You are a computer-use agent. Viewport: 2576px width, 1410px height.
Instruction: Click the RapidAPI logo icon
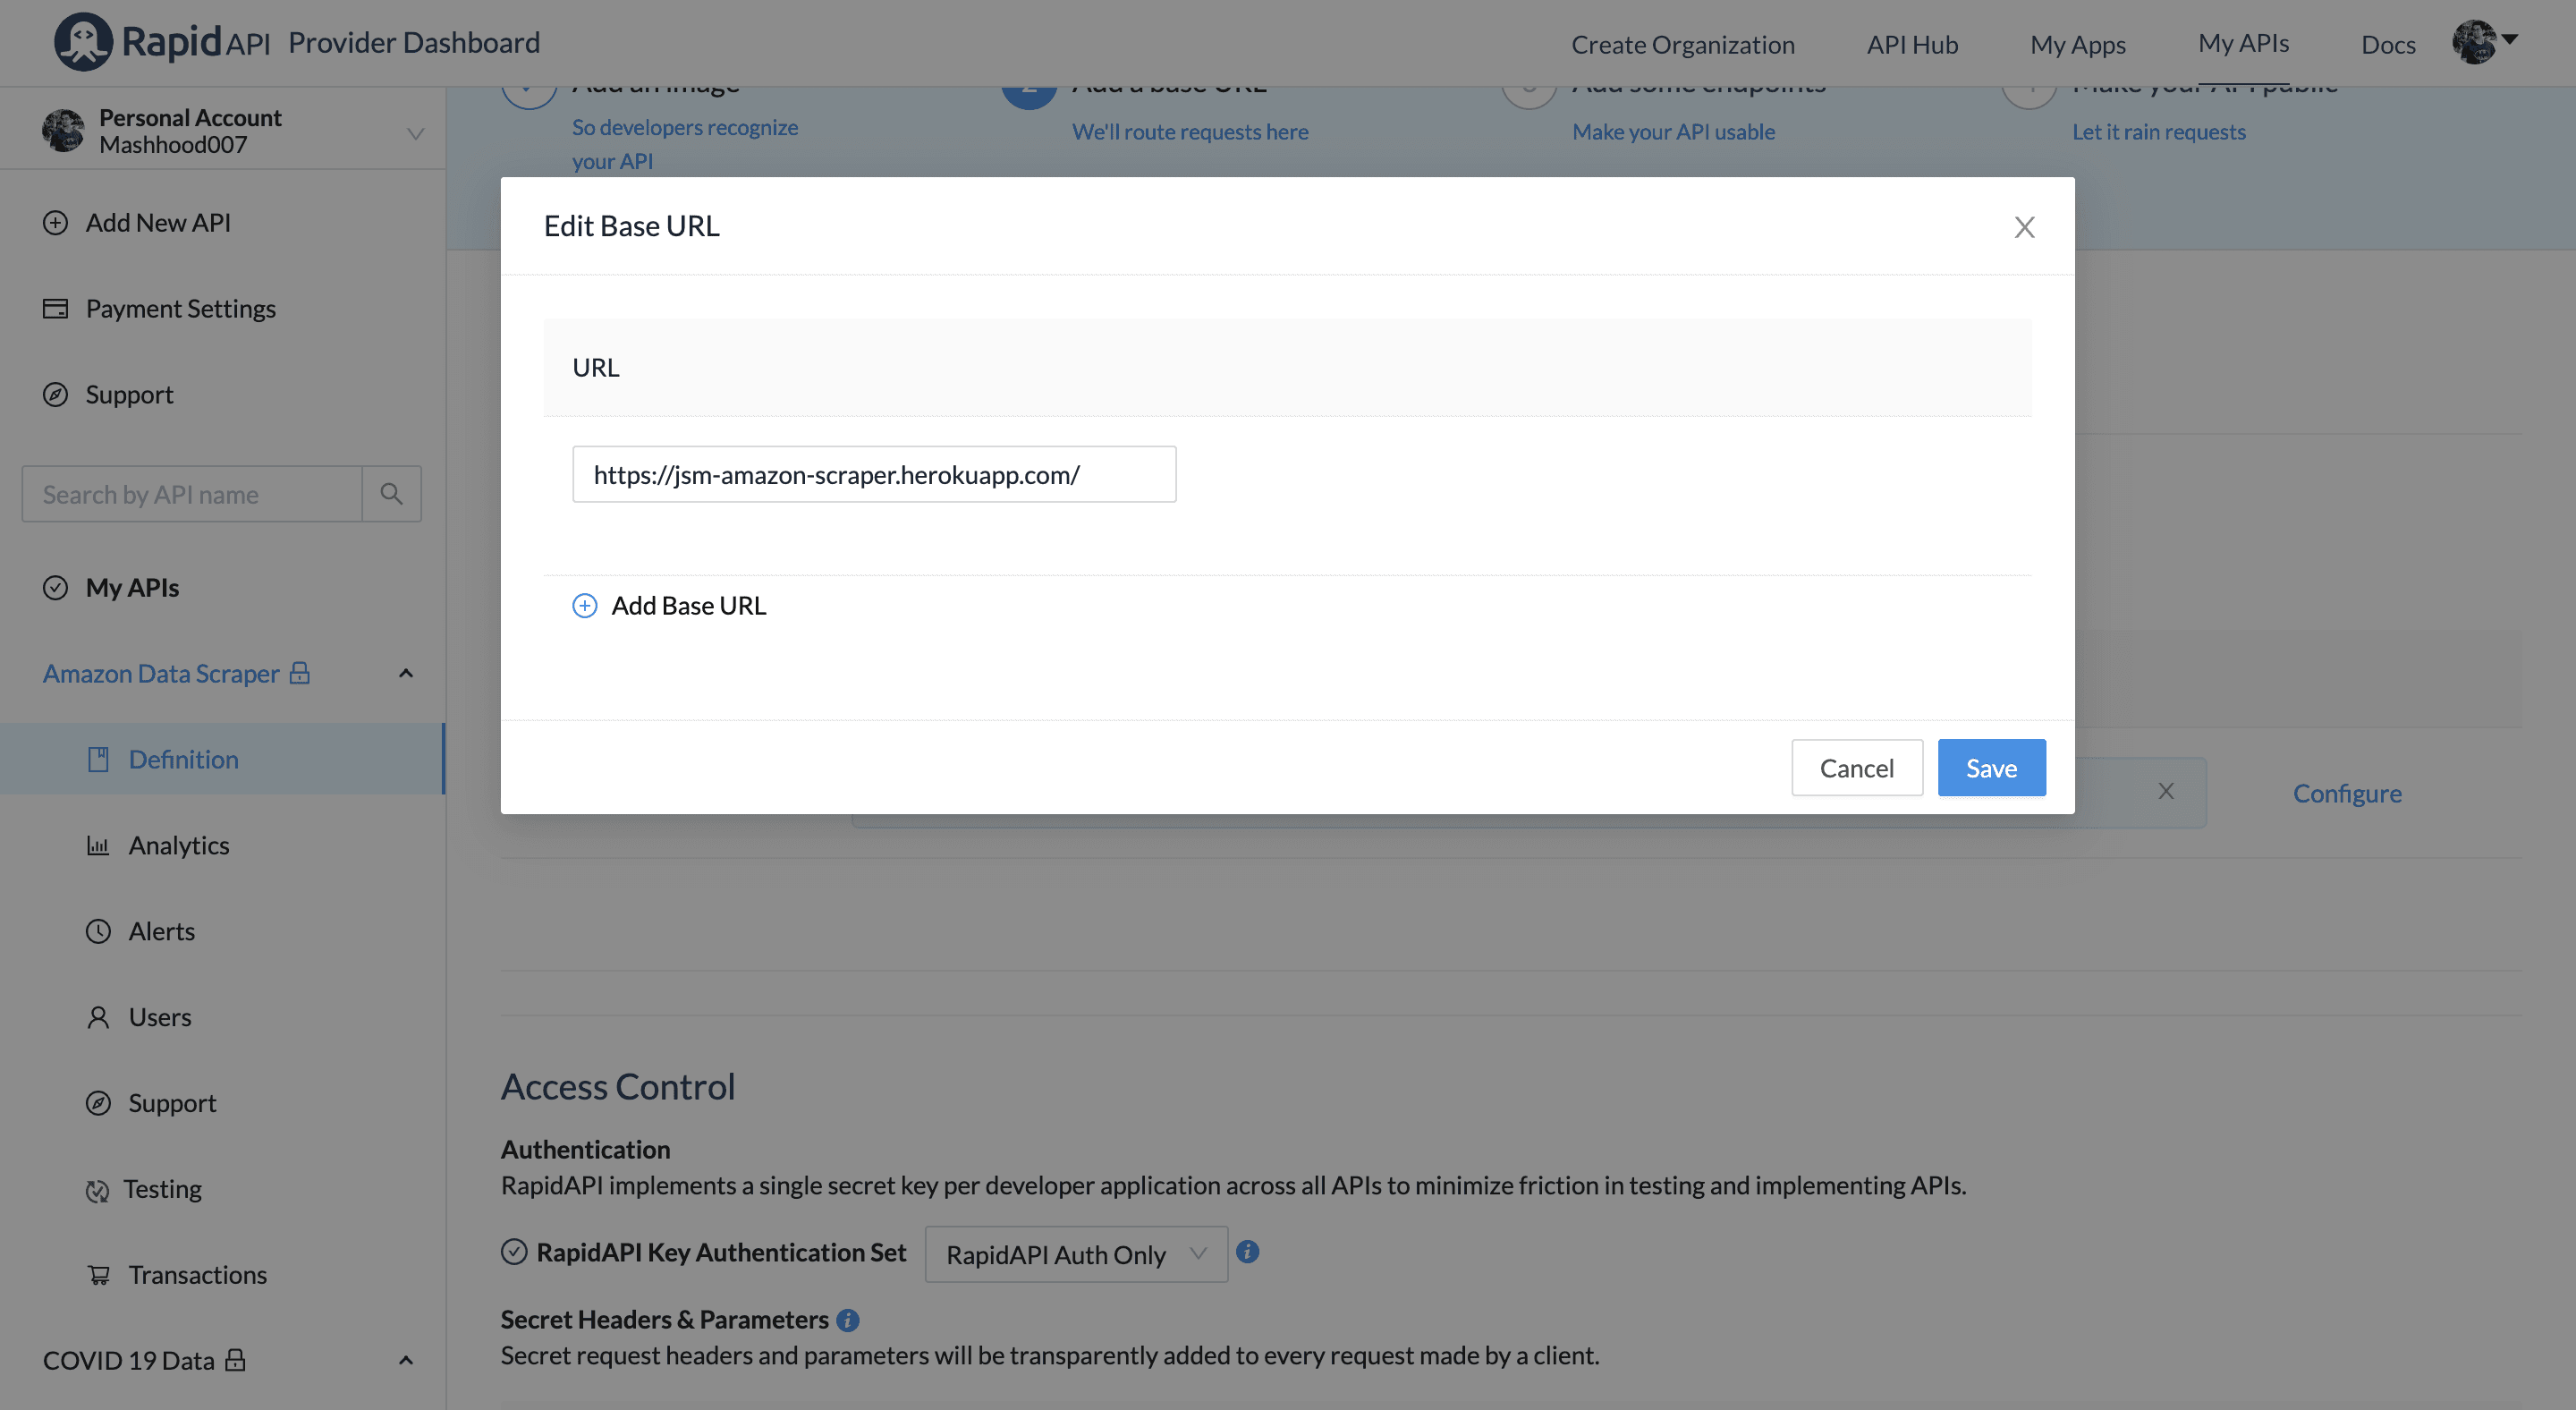pyautogui.click(x=83, y=42)
